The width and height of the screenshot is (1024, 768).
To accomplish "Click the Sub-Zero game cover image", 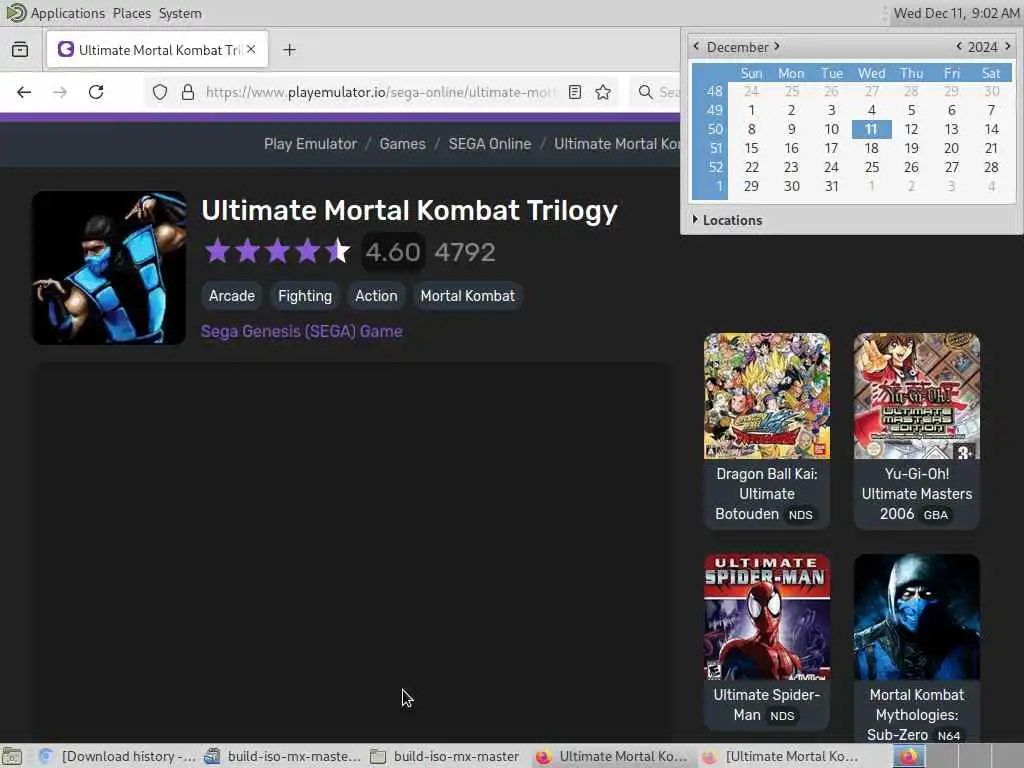I will (x=109, y=268).
